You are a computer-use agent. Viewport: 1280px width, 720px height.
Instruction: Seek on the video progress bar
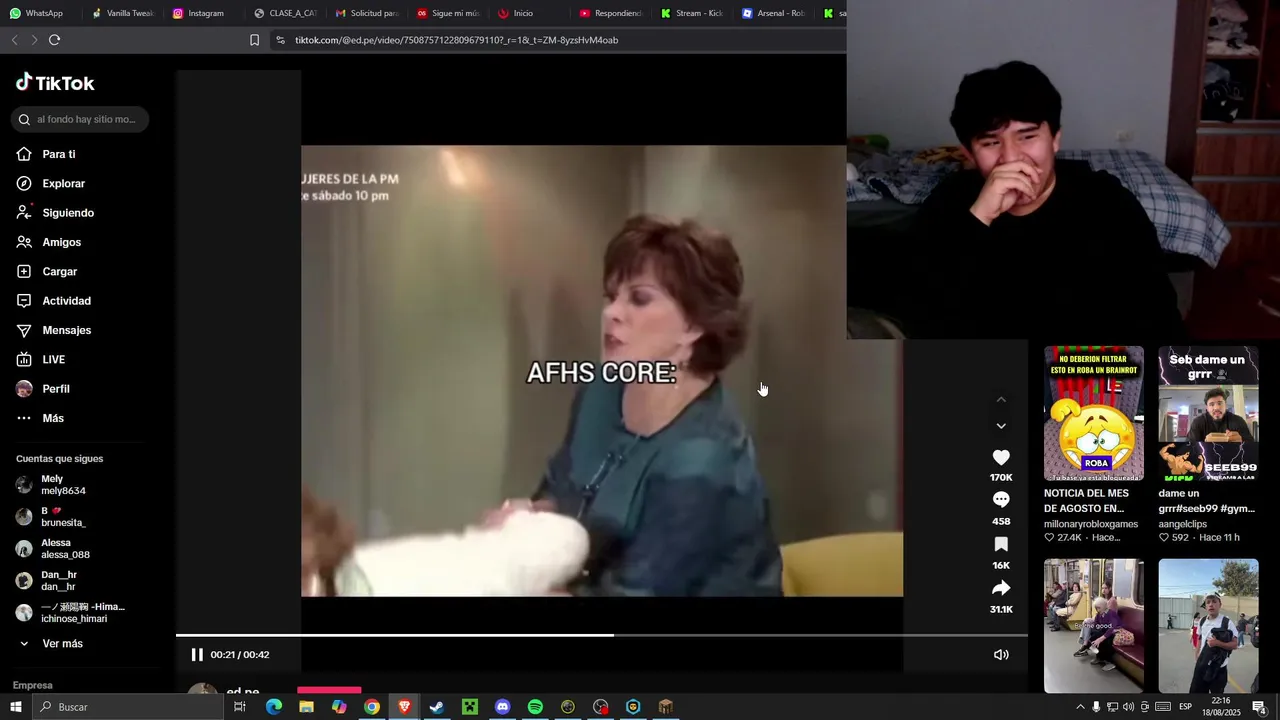click(x=602, y=635)
